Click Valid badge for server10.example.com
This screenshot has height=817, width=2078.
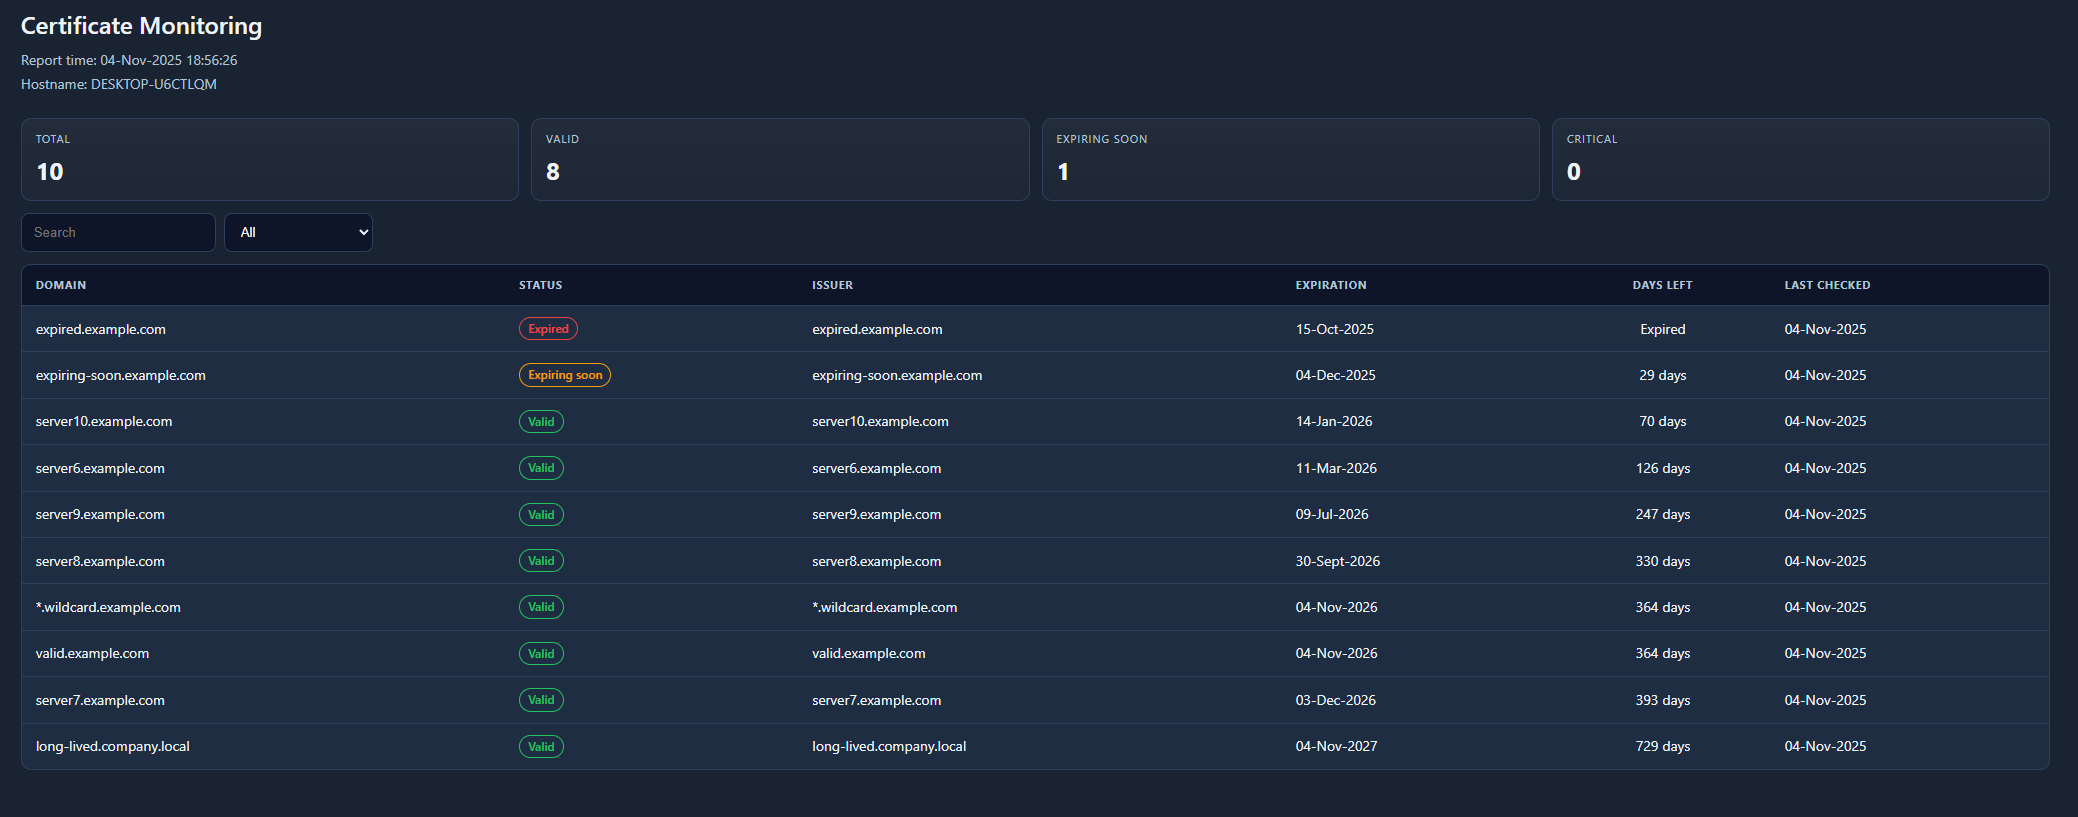[x=541, y=422]
